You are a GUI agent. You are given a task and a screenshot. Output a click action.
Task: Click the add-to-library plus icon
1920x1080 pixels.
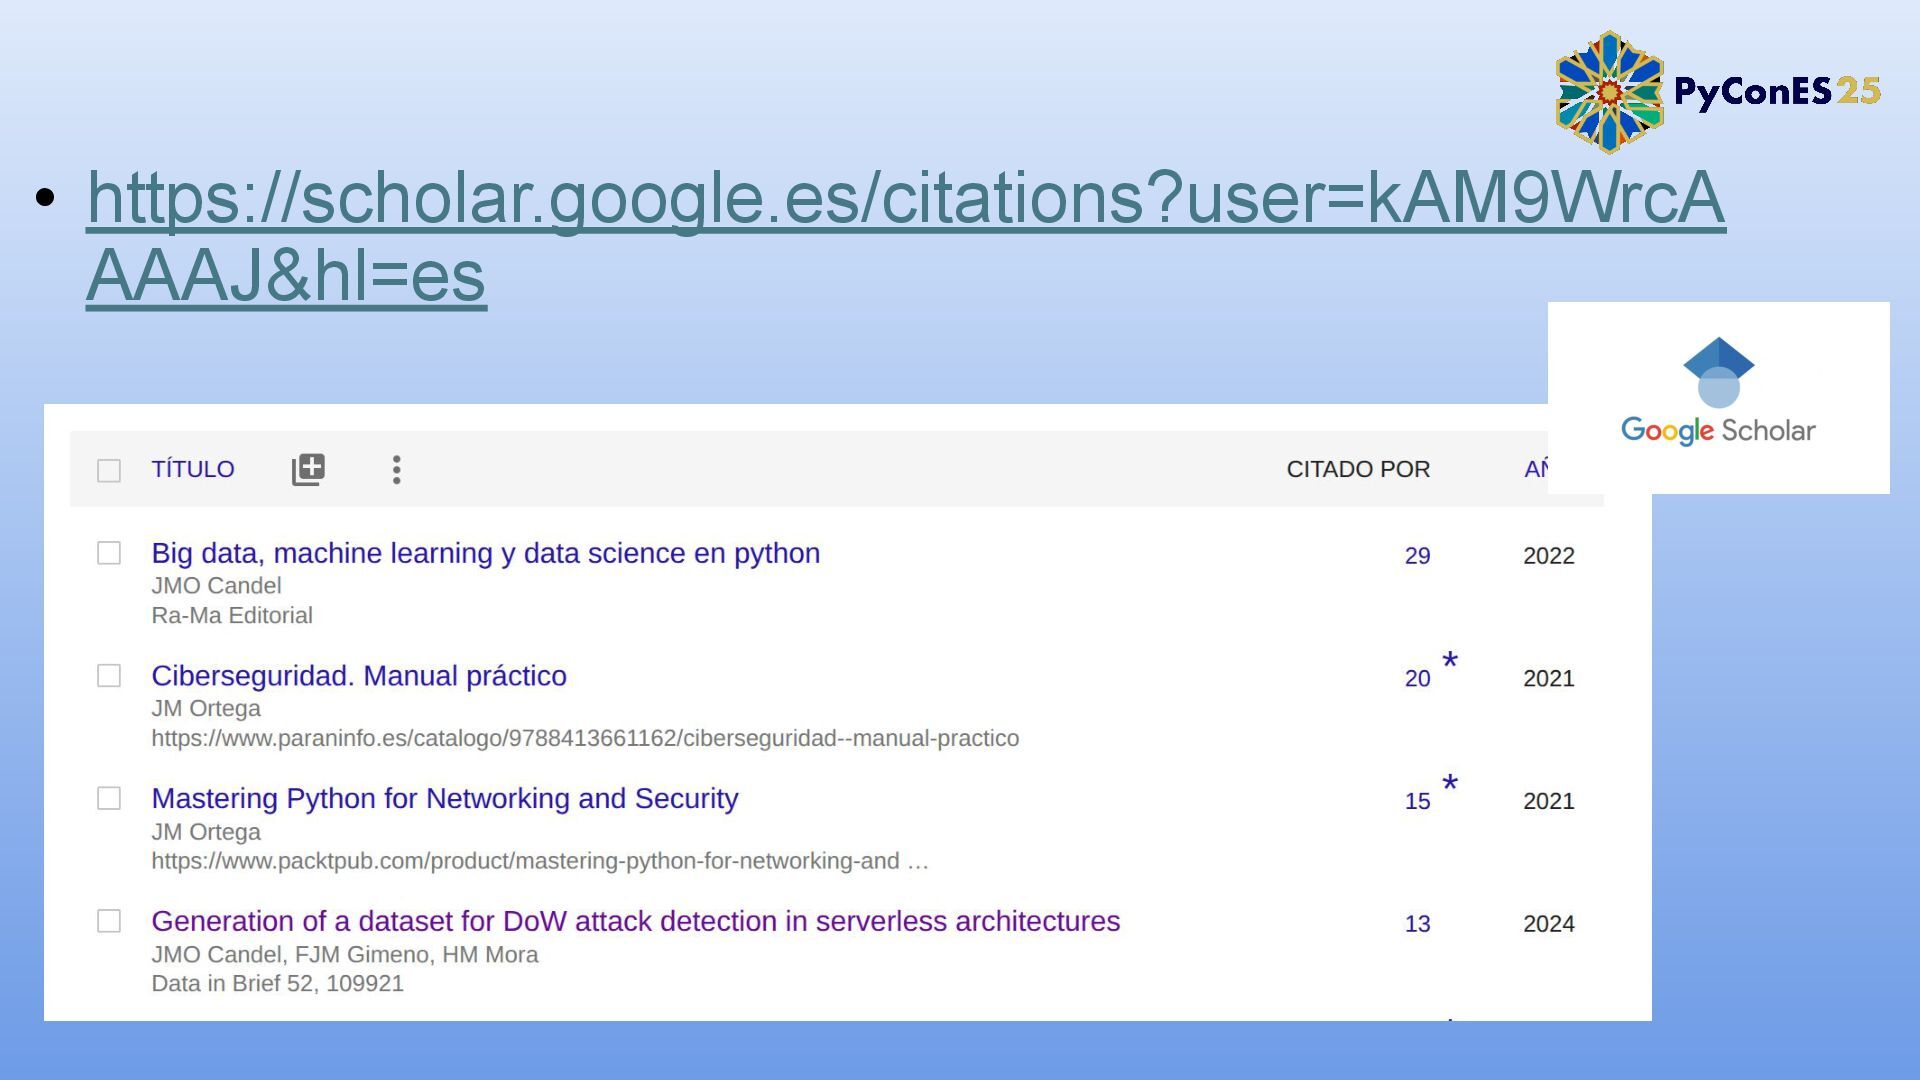(x=308, y=469)
